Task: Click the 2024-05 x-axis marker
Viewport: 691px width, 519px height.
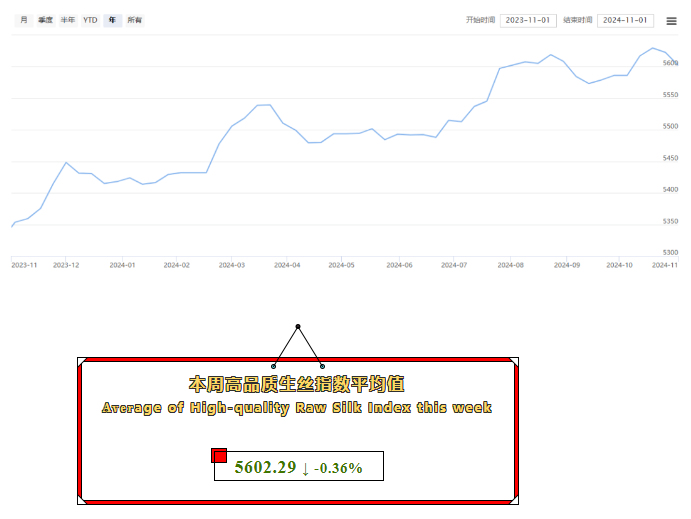Action: 343,265
